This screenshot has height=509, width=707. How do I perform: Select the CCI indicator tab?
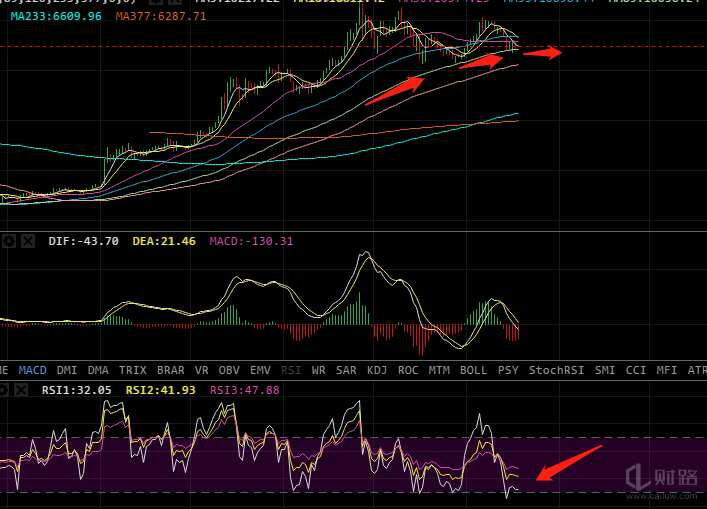click(635, 370)
